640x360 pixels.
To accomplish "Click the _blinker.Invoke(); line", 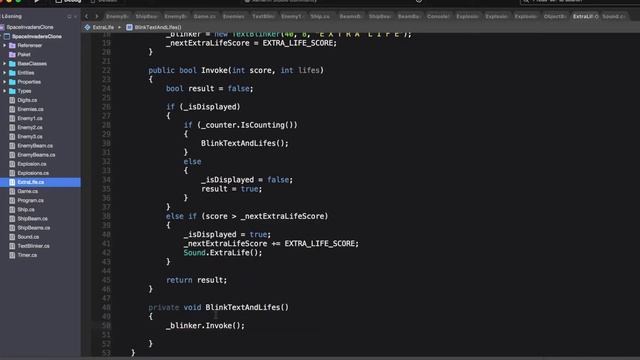I will (205, 326).
